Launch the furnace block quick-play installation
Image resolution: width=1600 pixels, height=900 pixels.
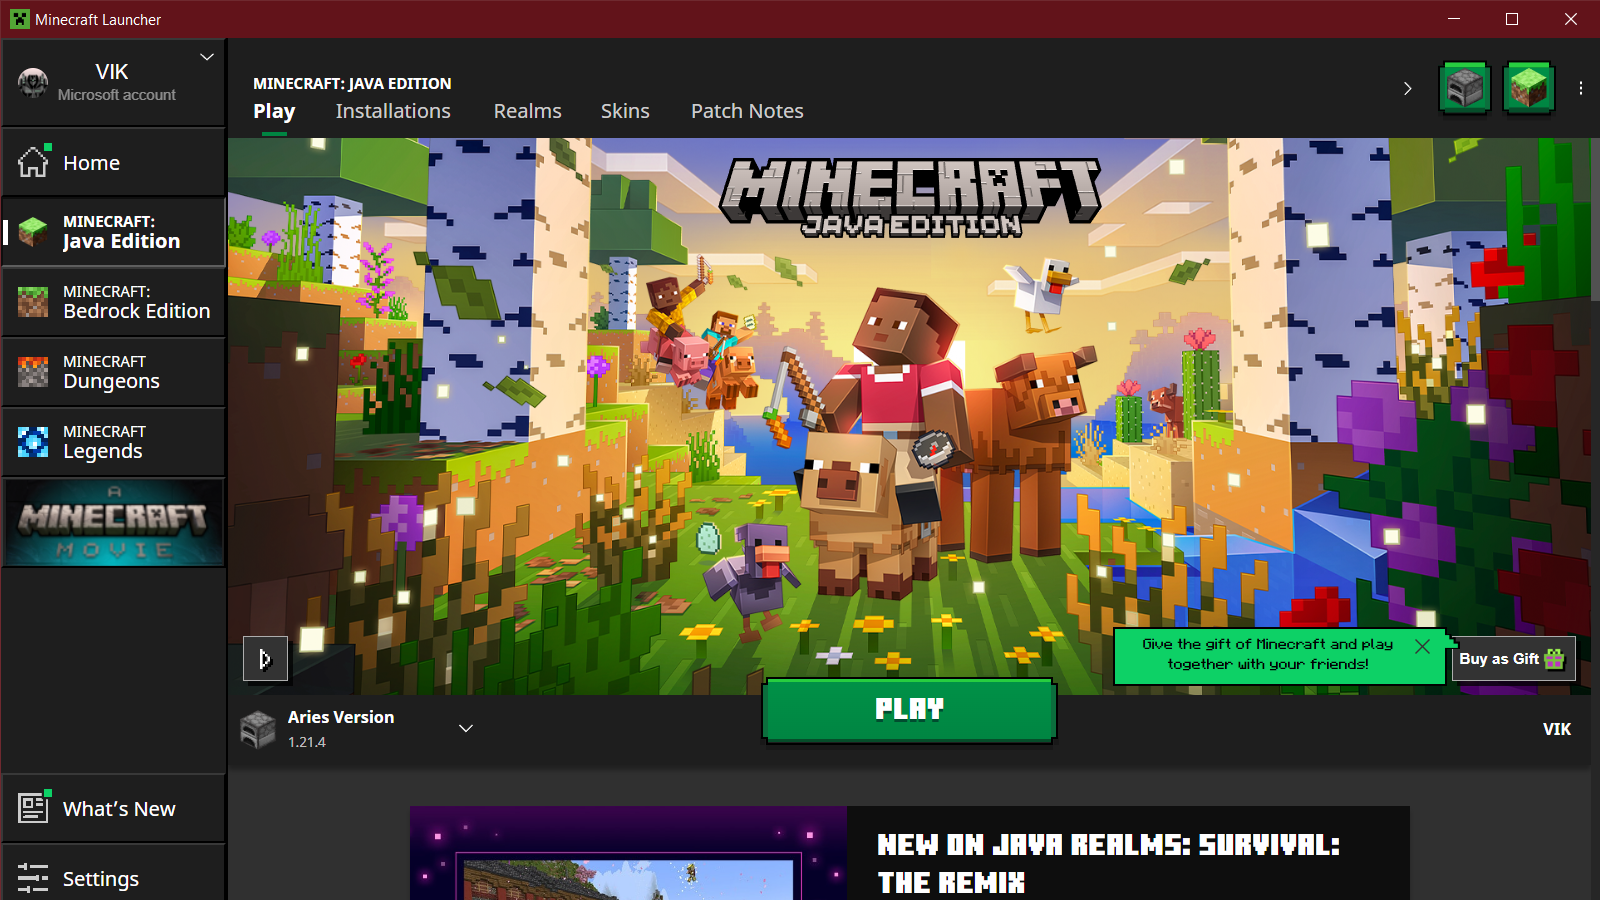(1465, 88)
